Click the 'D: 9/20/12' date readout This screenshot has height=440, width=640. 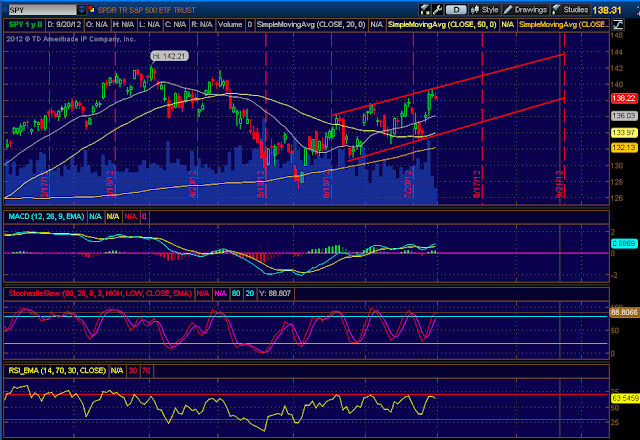point(64,24)
